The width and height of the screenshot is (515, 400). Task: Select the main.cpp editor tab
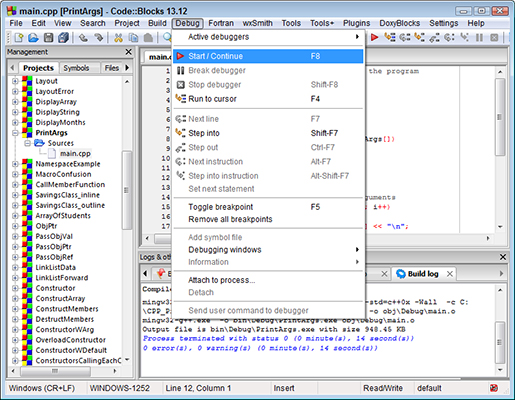click(x=160, y=57)
